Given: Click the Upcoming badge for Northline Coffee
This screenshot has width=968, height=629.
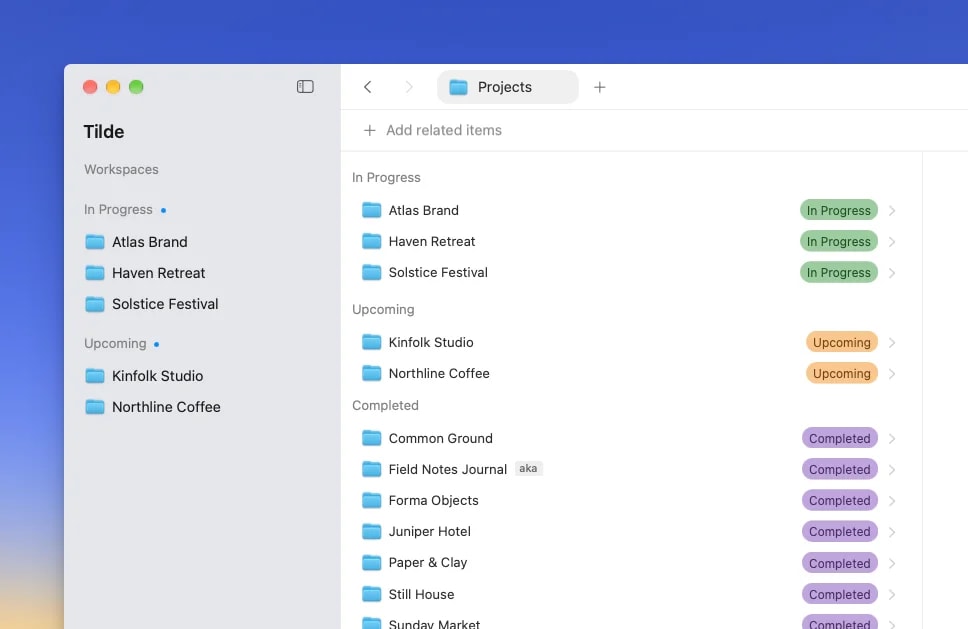Looking at the screenshot, I should [x=841, y=373].
